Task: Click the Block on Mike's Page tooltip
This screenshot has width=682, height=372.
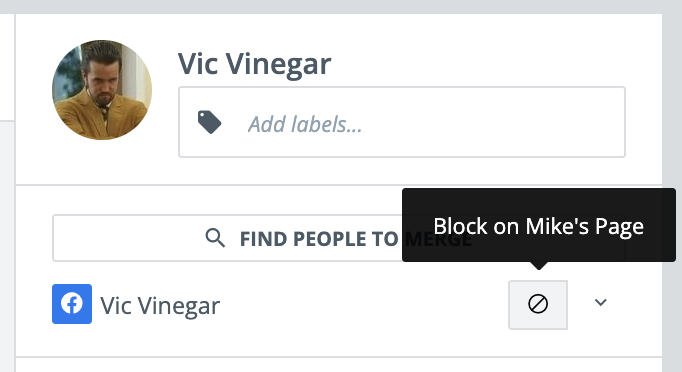Action: pyautogui.click(x=538, y=225)
